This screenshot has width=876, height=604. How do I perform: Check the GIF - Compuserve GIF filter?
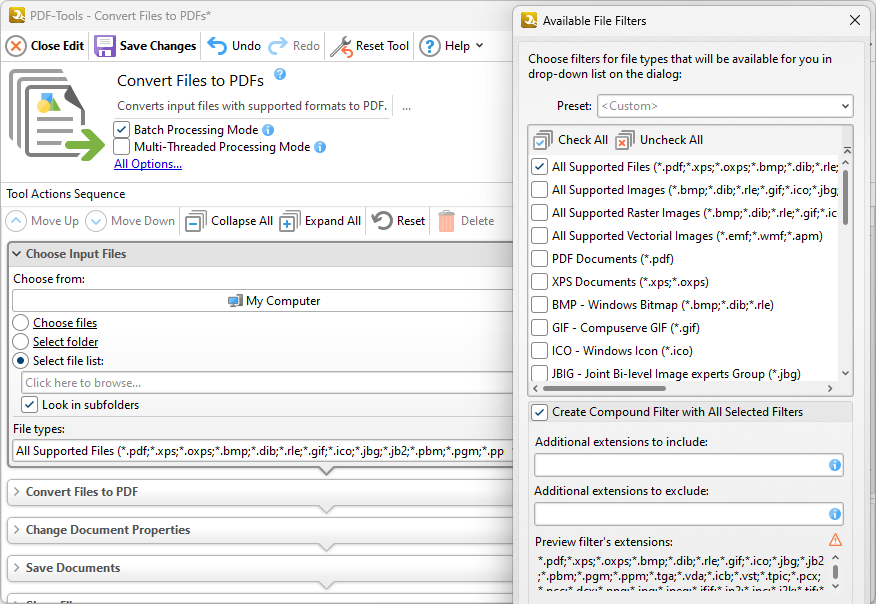pyautogui.click(x=539, y=327)
